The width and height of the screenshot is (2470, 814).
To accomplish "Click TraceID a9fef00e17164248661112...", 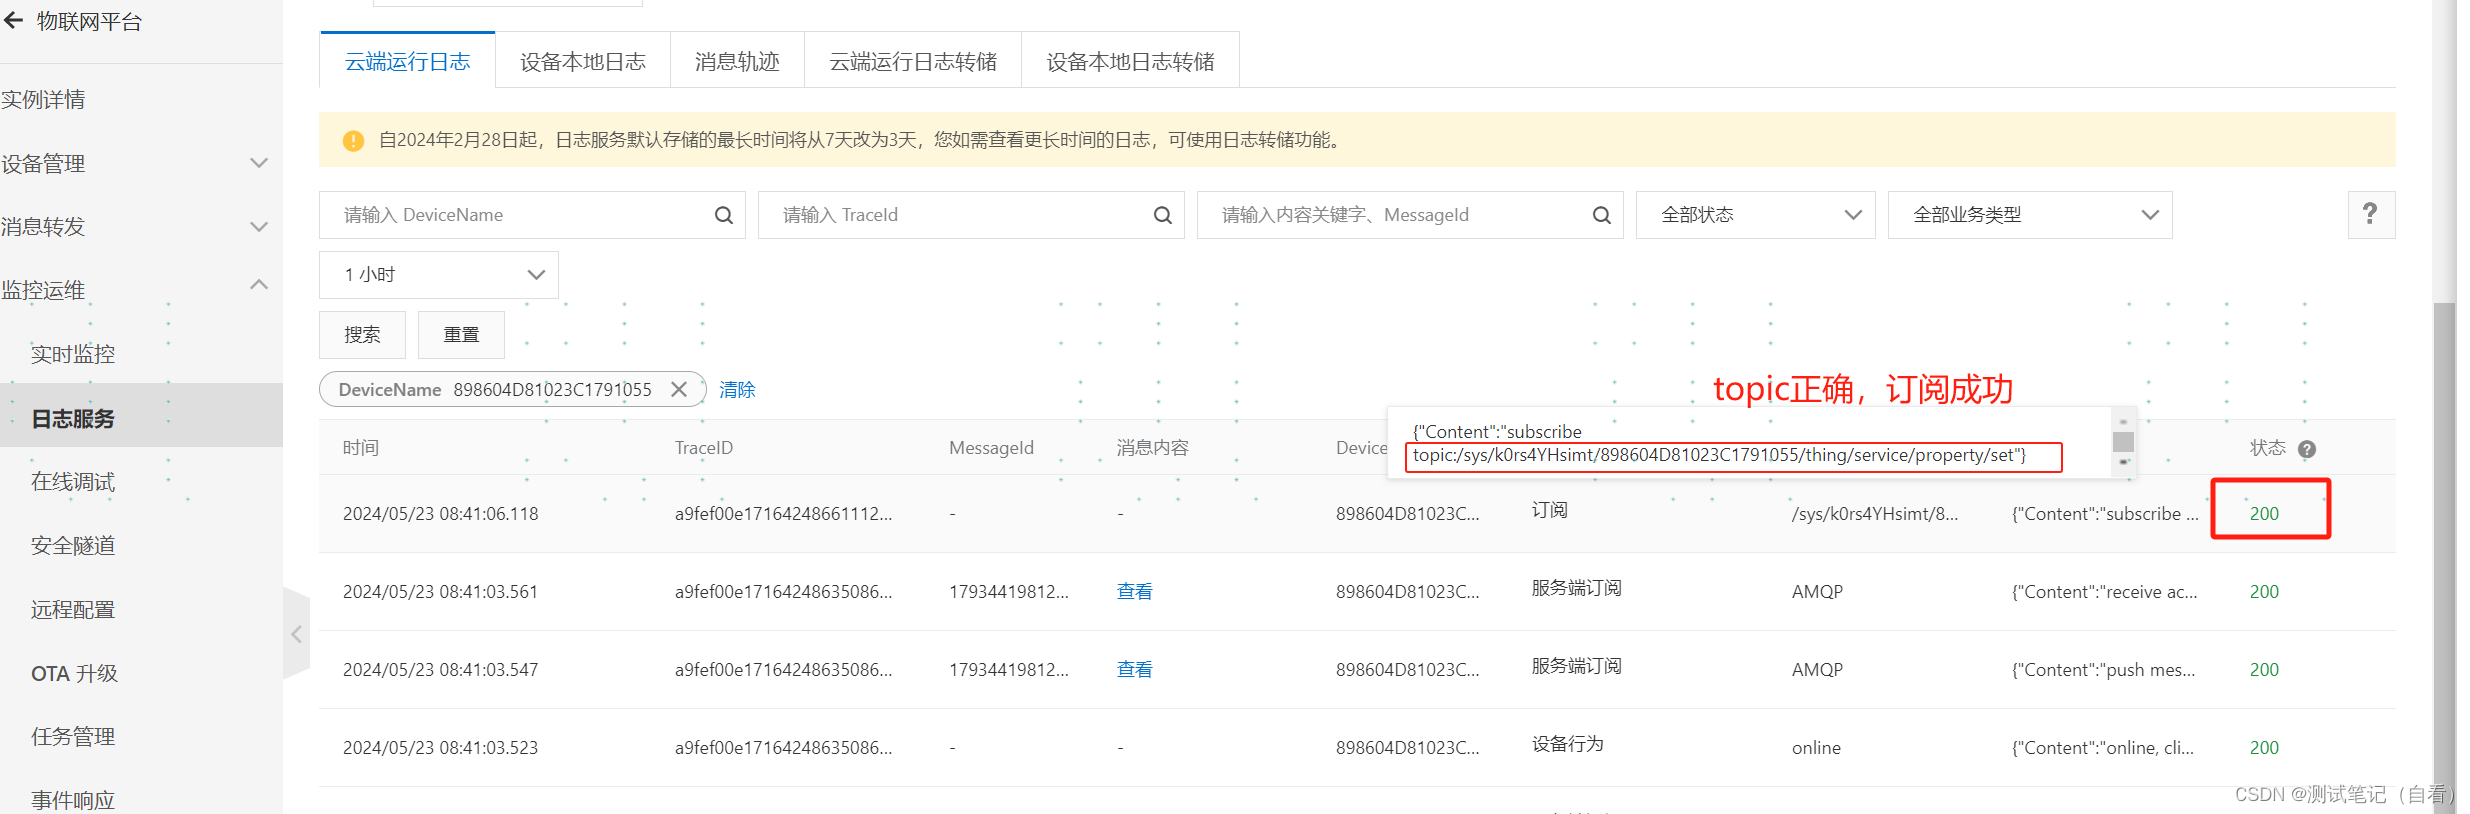I will coord(783,513).
